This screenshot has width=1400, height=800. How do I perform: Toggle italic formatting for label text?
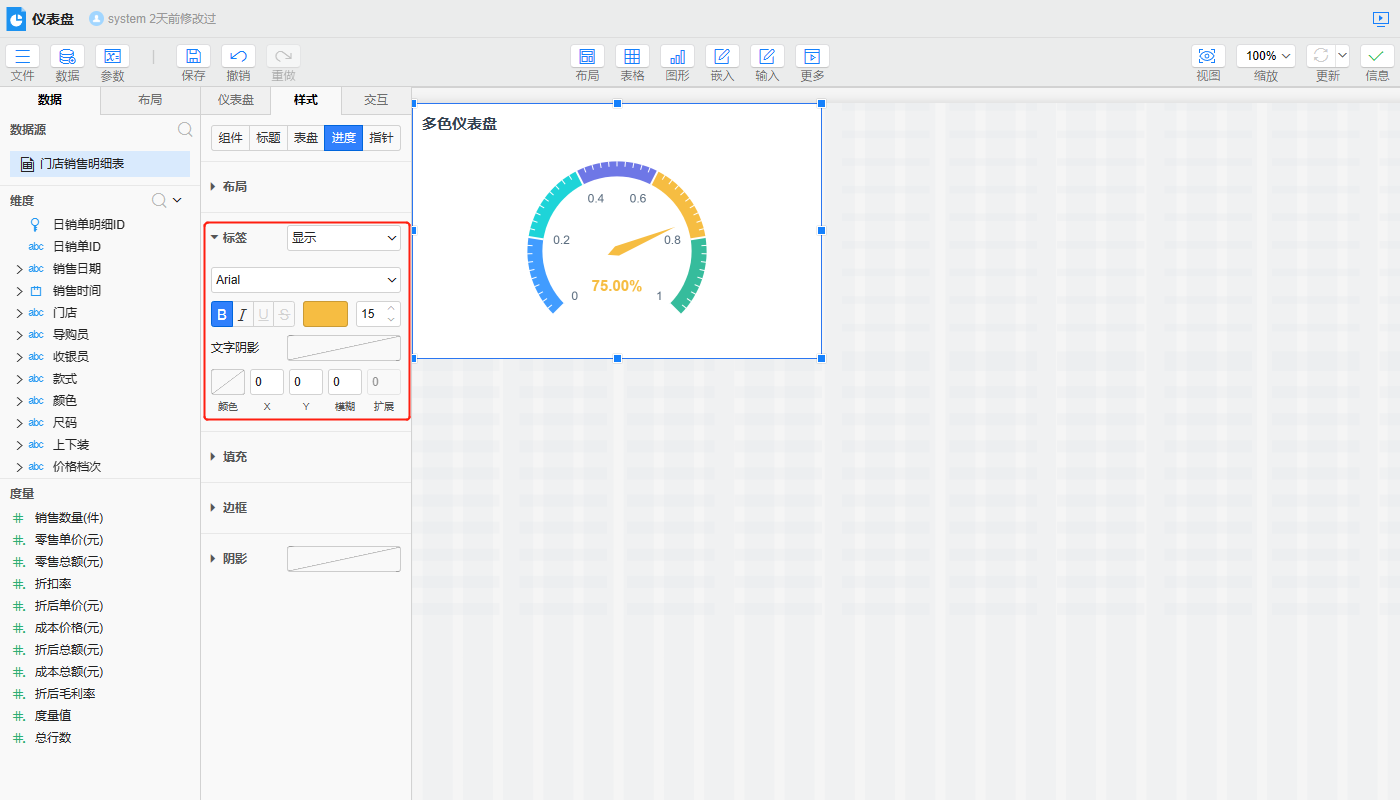pyautogui.click(x=242, y=314)
